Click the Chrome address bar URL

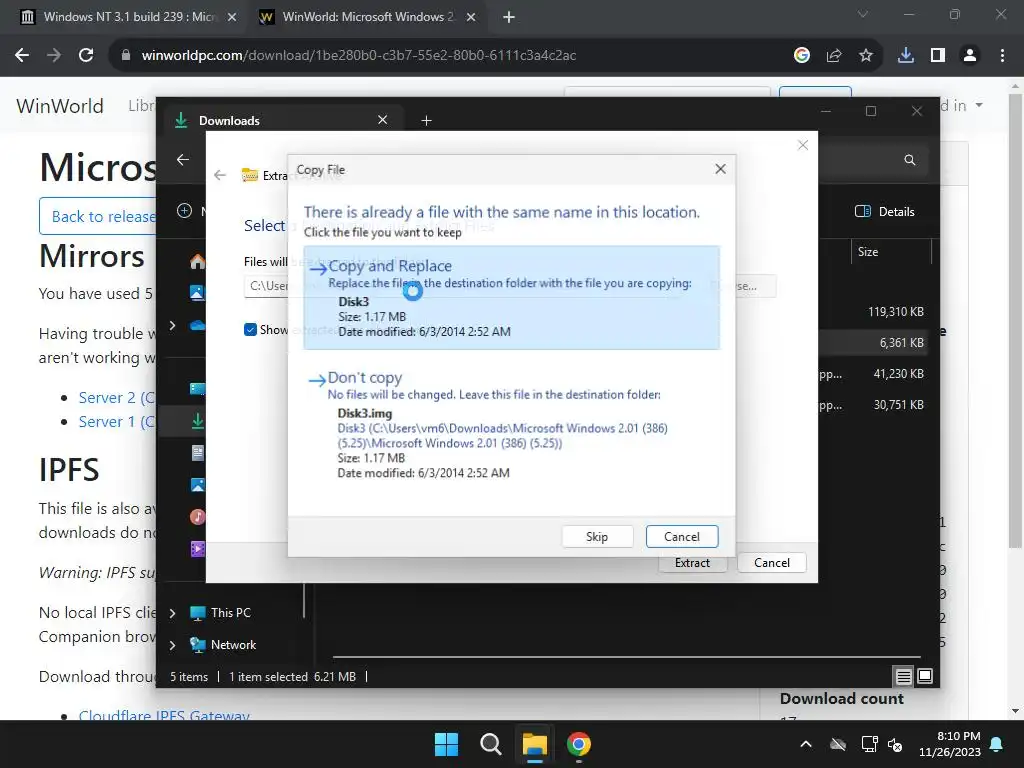pos(359,56)
